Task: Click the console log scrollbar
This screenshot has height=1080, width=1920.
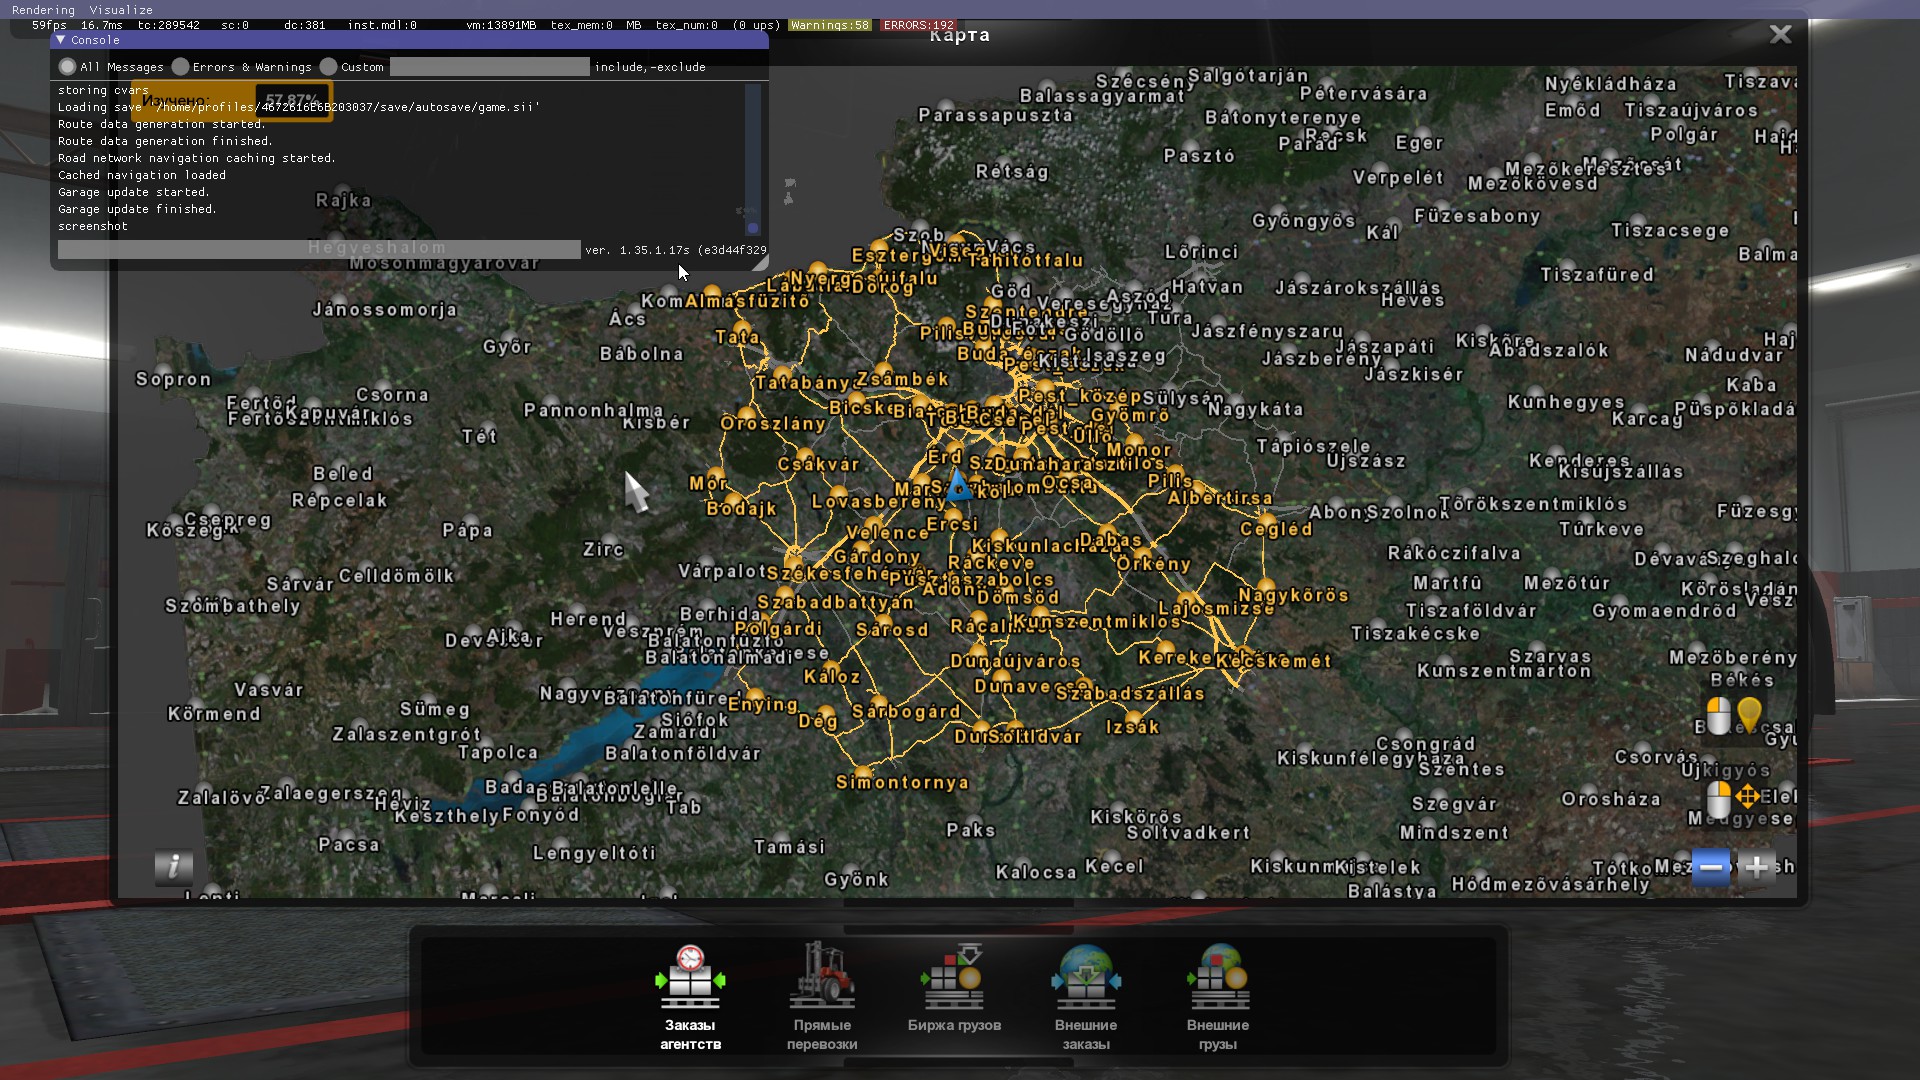Action: (x=753, y=160)
